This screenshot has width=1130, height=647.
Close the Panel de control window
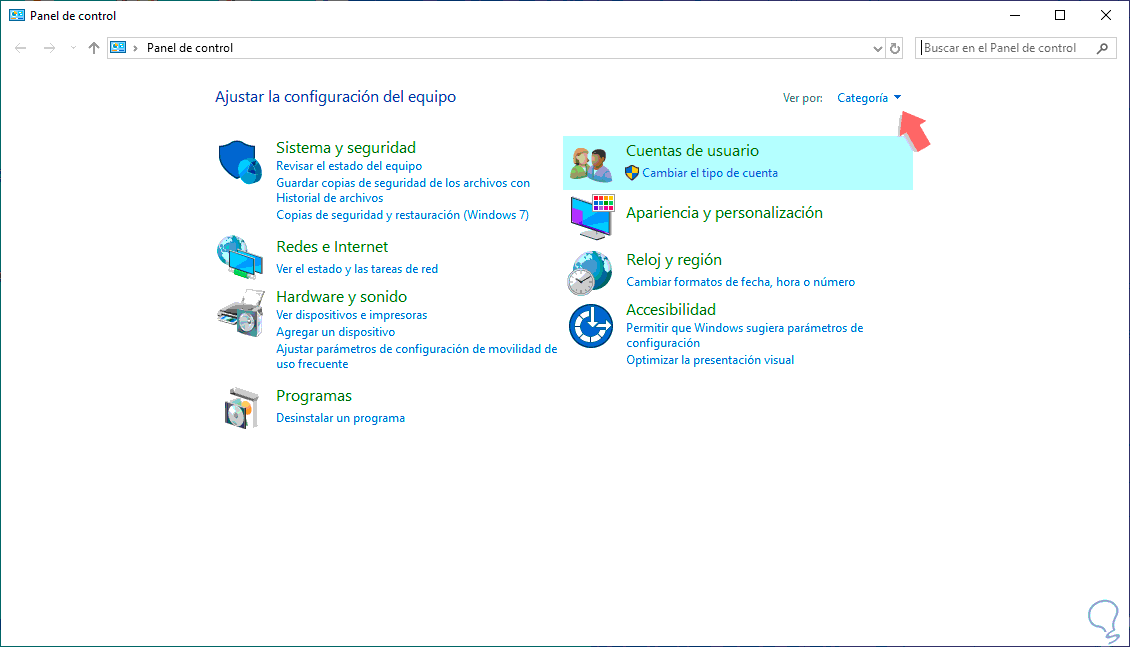click(x=1105, y=15)
